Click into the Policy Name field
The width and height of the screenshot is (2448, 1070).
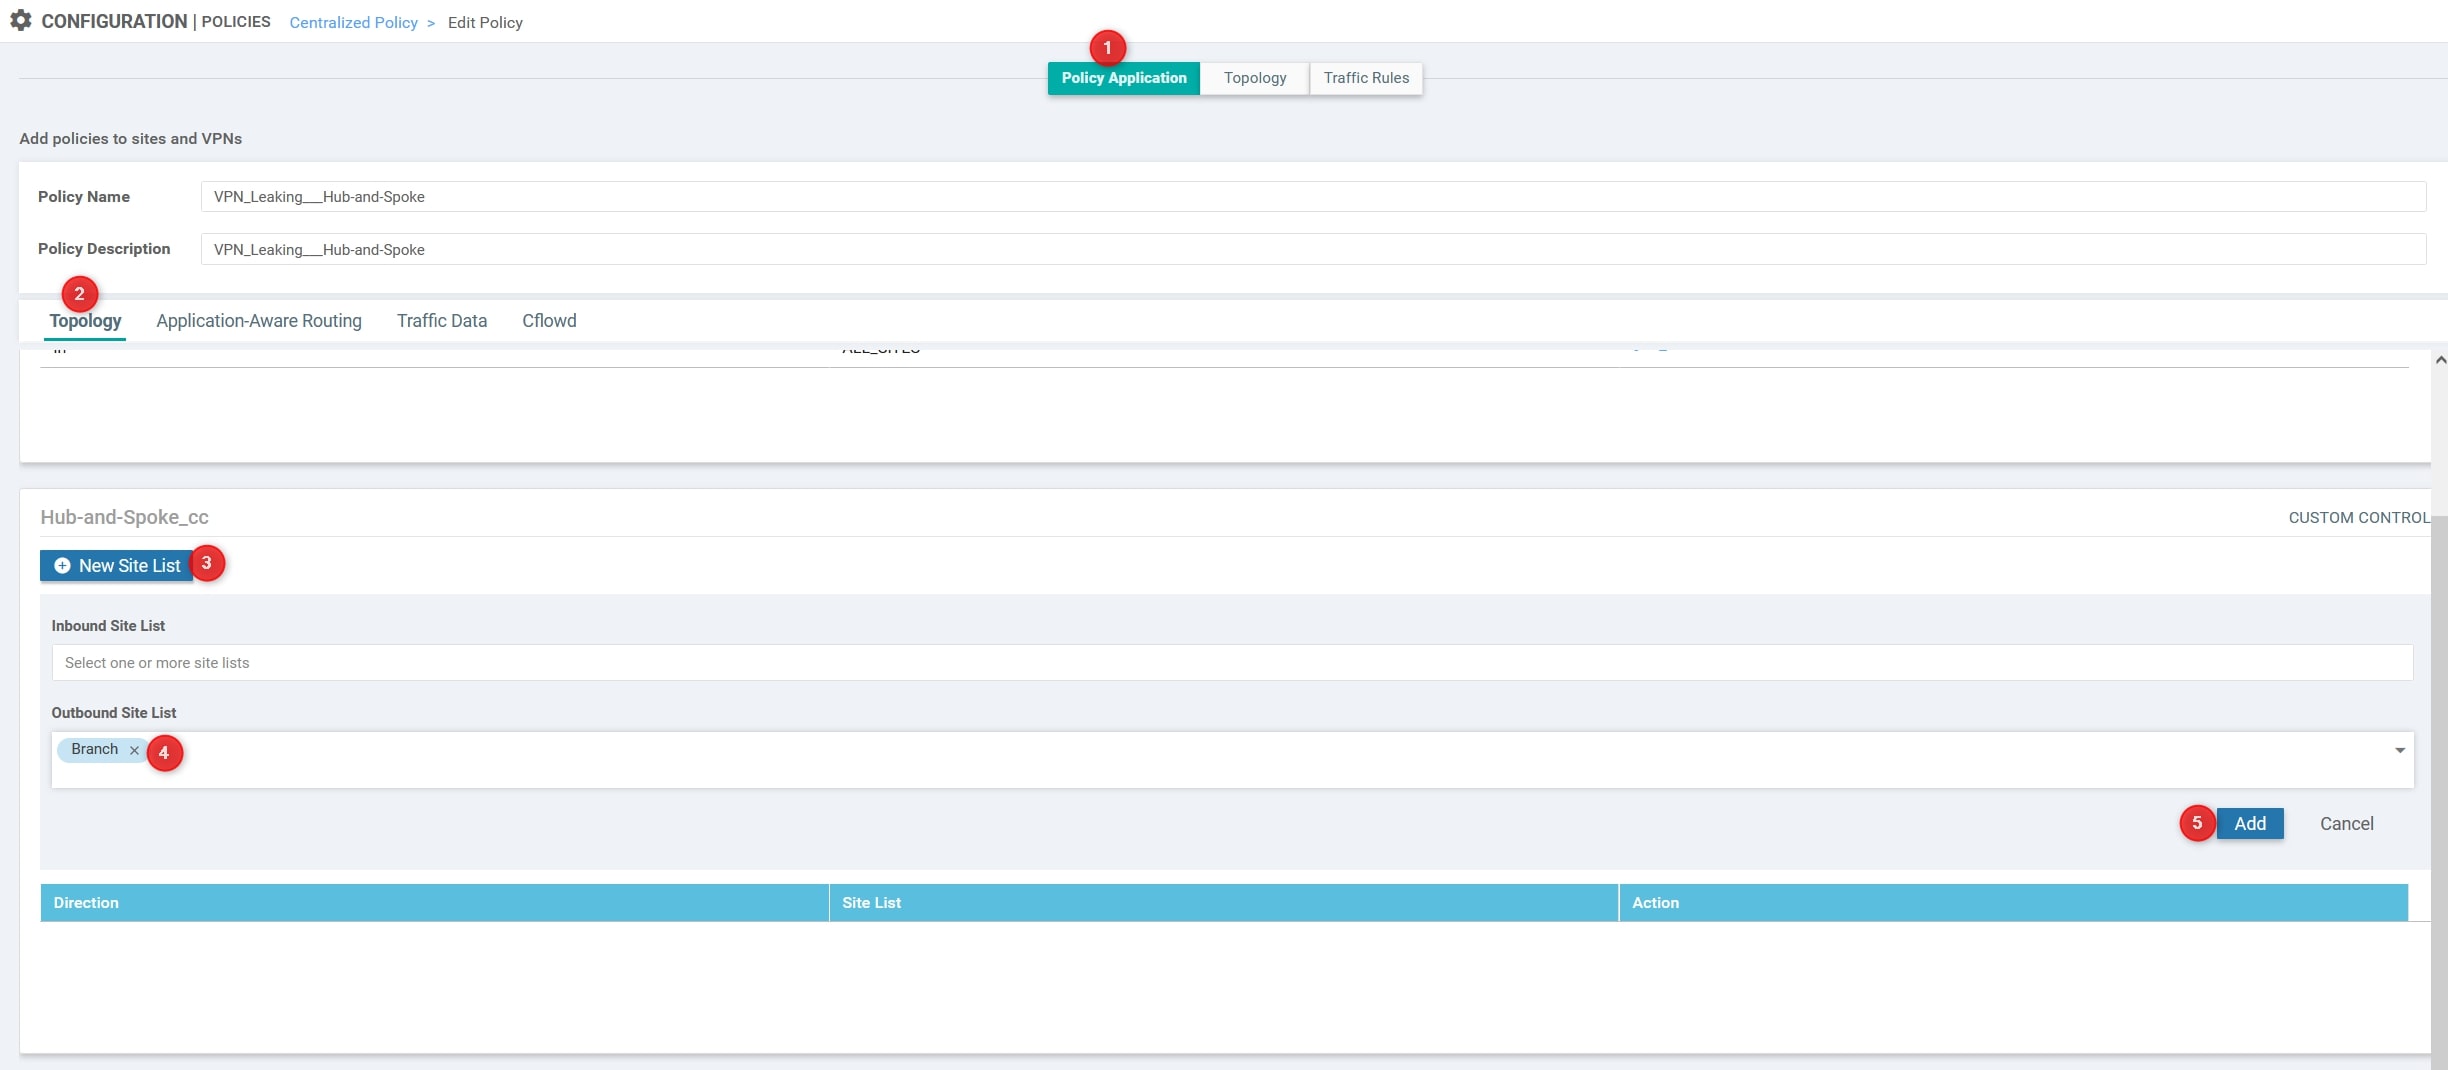click(x=1312, y=197)
